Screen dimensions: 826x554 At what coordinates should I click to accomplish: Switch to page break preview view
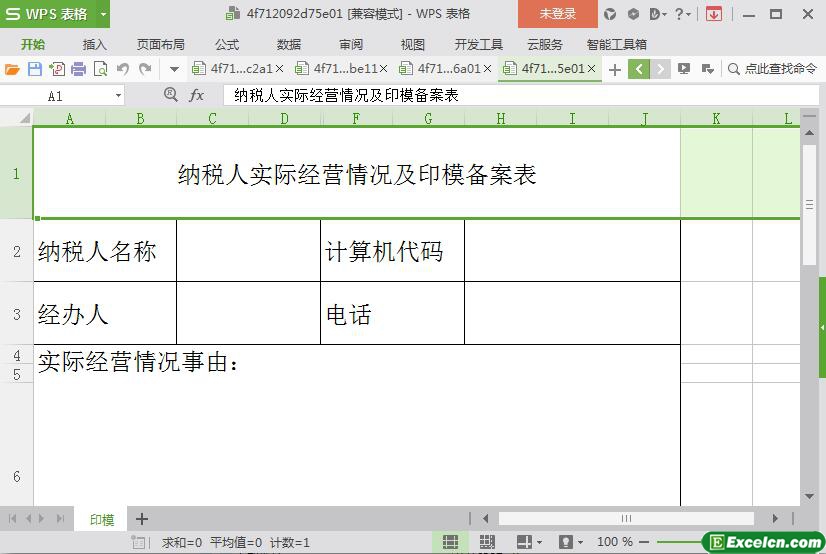487,542
